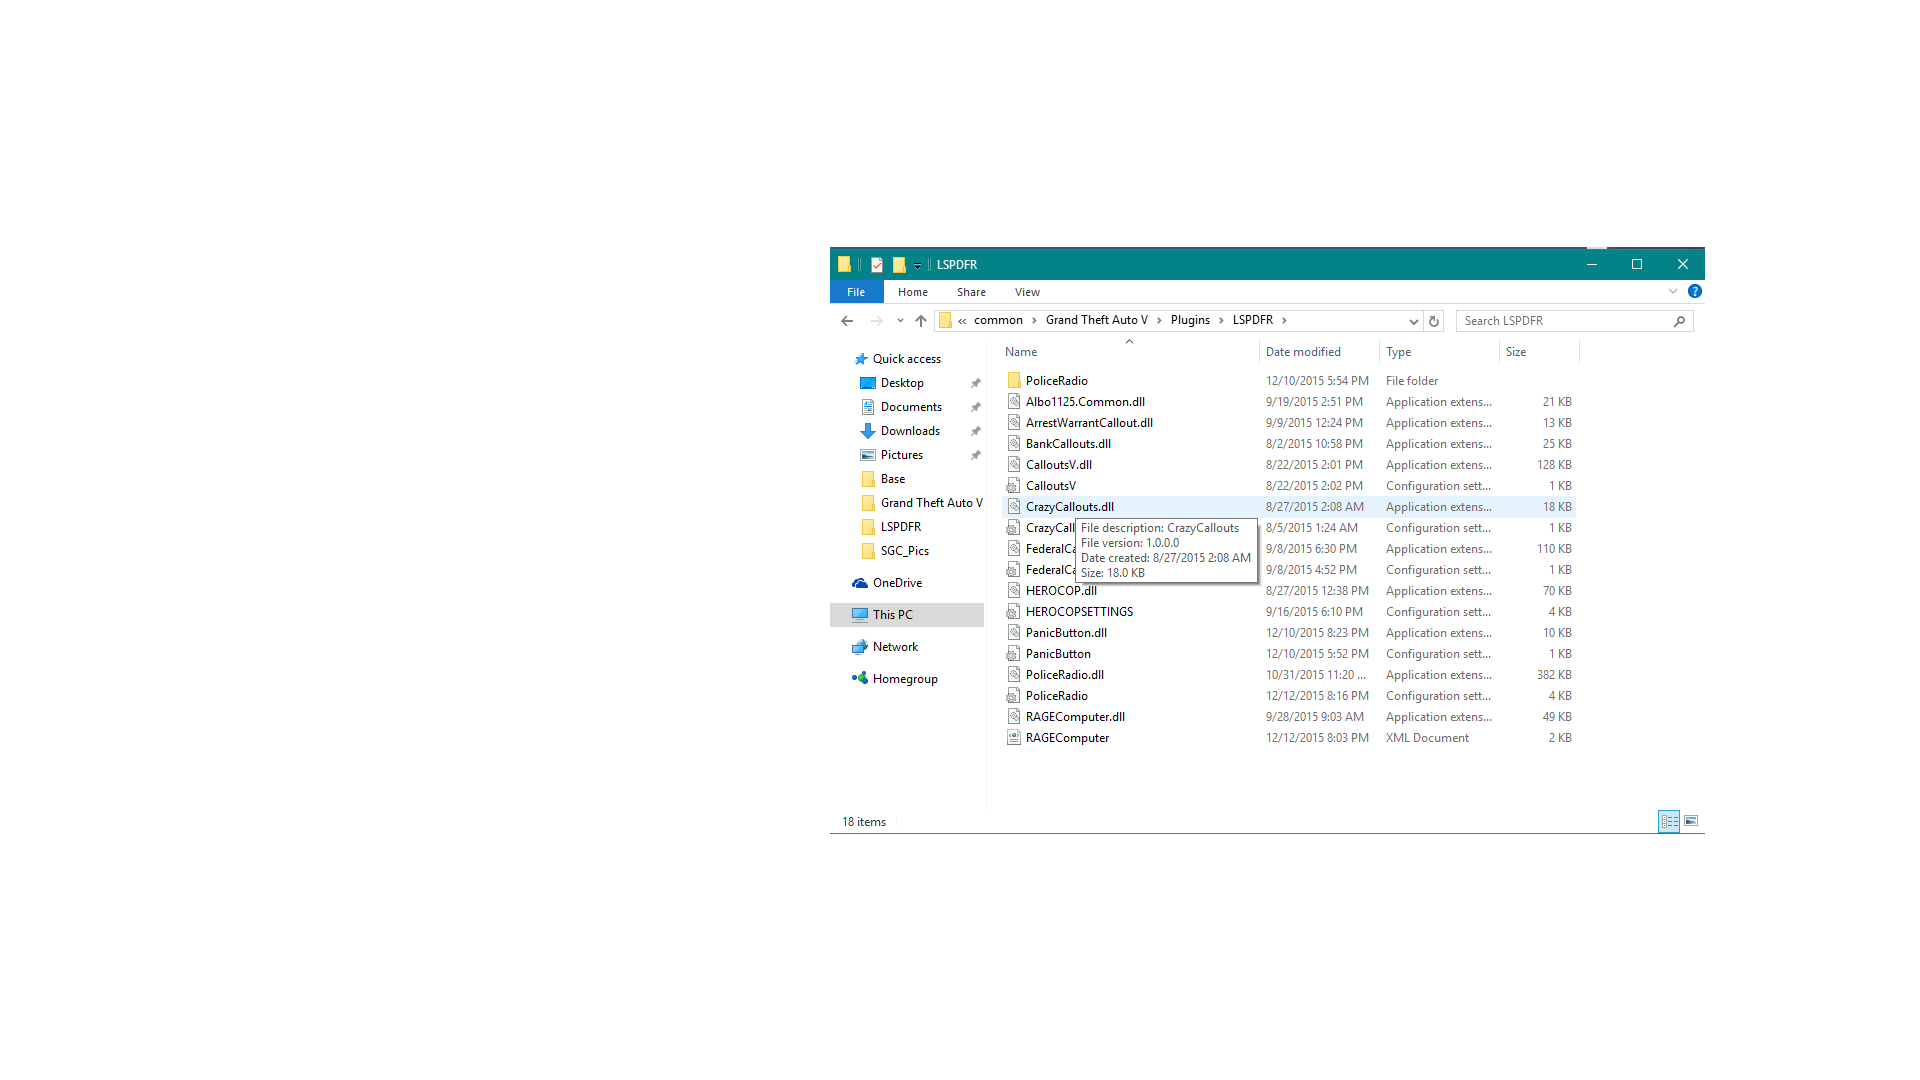Switch to Details view layout
This screenshot has width=1920, height=1080.
(1669, 821)
